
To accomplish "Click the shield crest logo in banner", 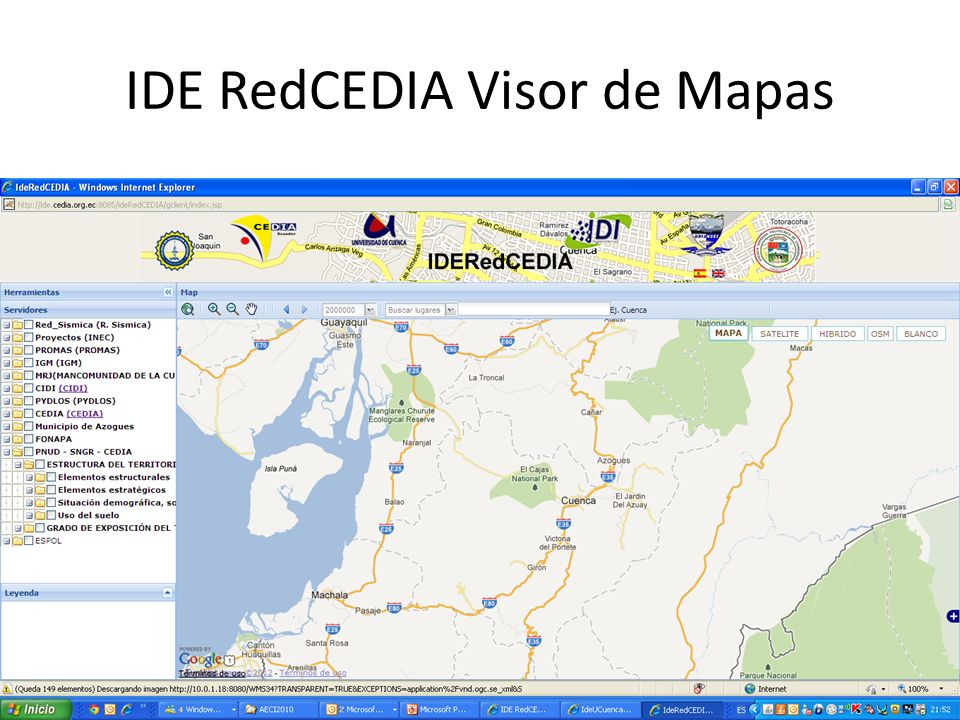I will coord(705,235).
